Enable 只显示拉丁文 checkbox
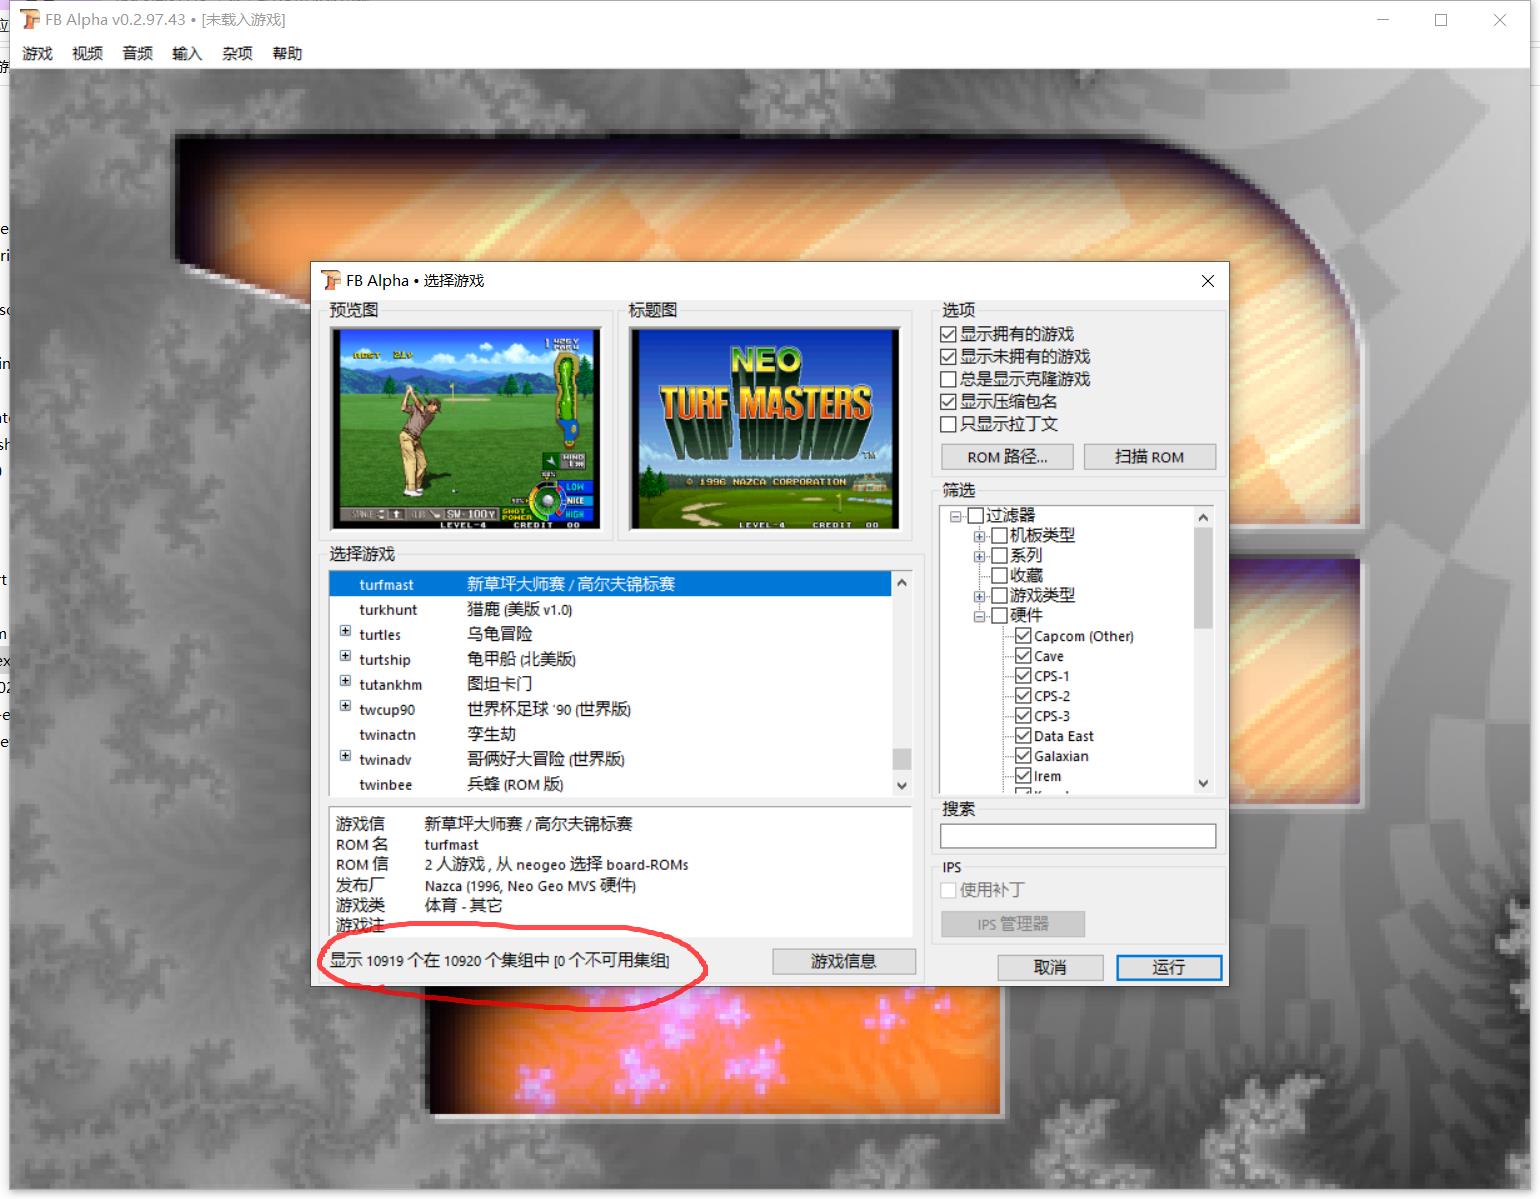 [x=949, y=424]
